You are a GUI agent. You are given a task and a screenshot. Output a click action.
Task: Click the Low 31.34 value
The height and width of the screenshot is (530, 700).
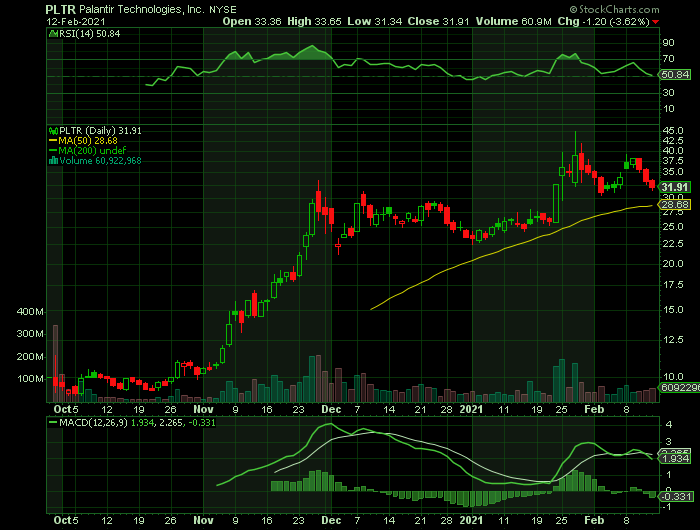(375, 21)
